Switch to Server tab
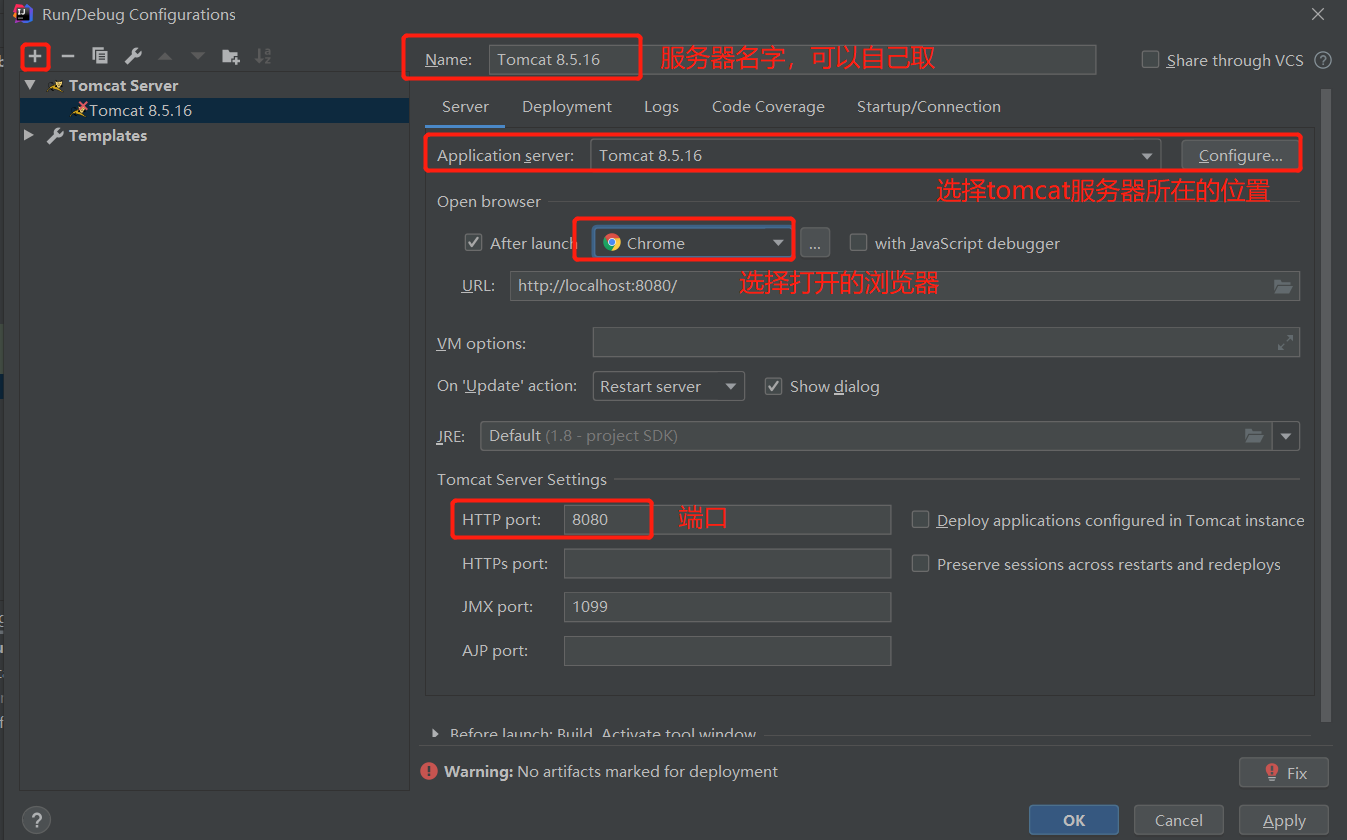This screenshot has width=1347, height=840. coord(465,107)
